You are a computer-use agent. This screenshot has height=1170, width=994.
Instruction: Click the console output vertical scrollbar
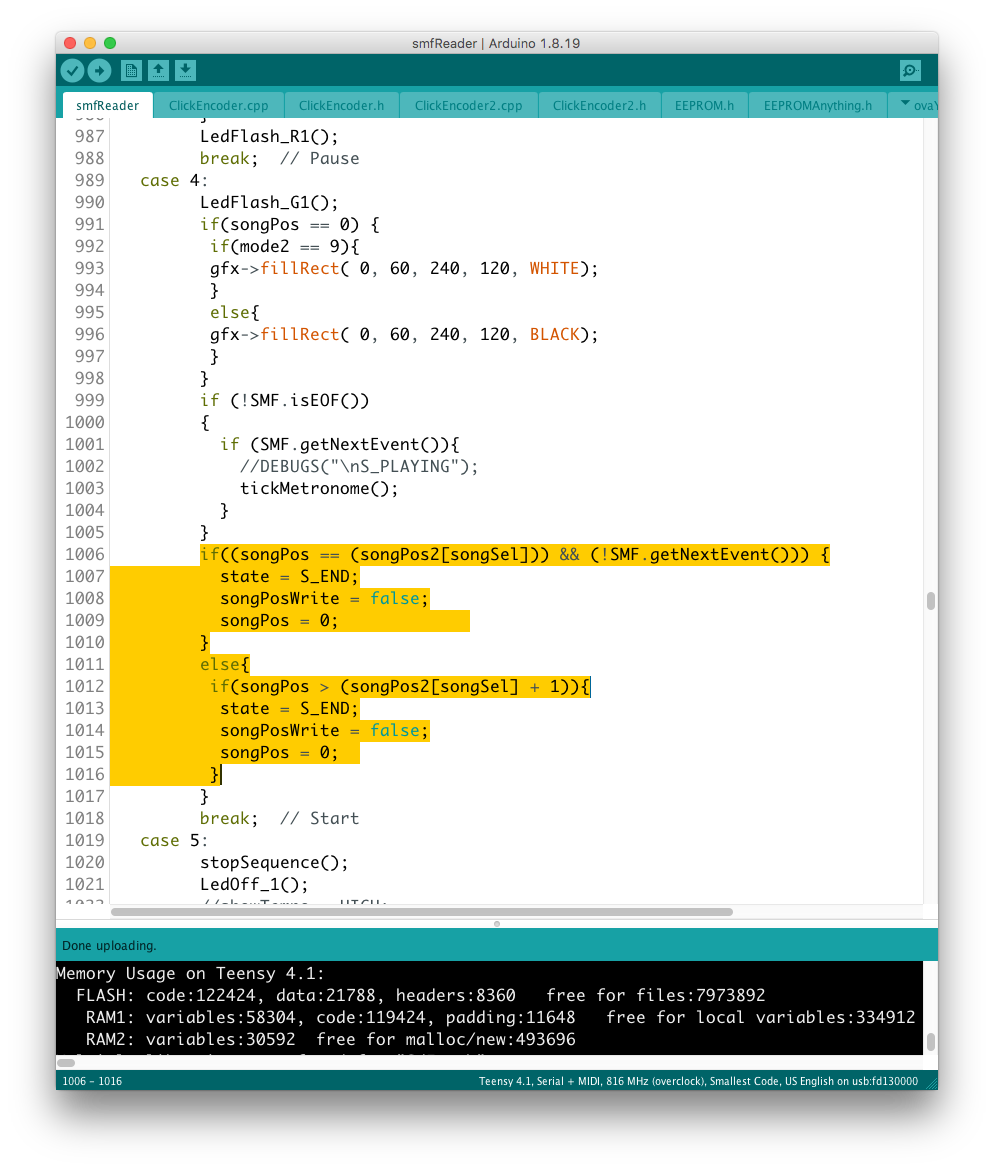point(931,1041)
